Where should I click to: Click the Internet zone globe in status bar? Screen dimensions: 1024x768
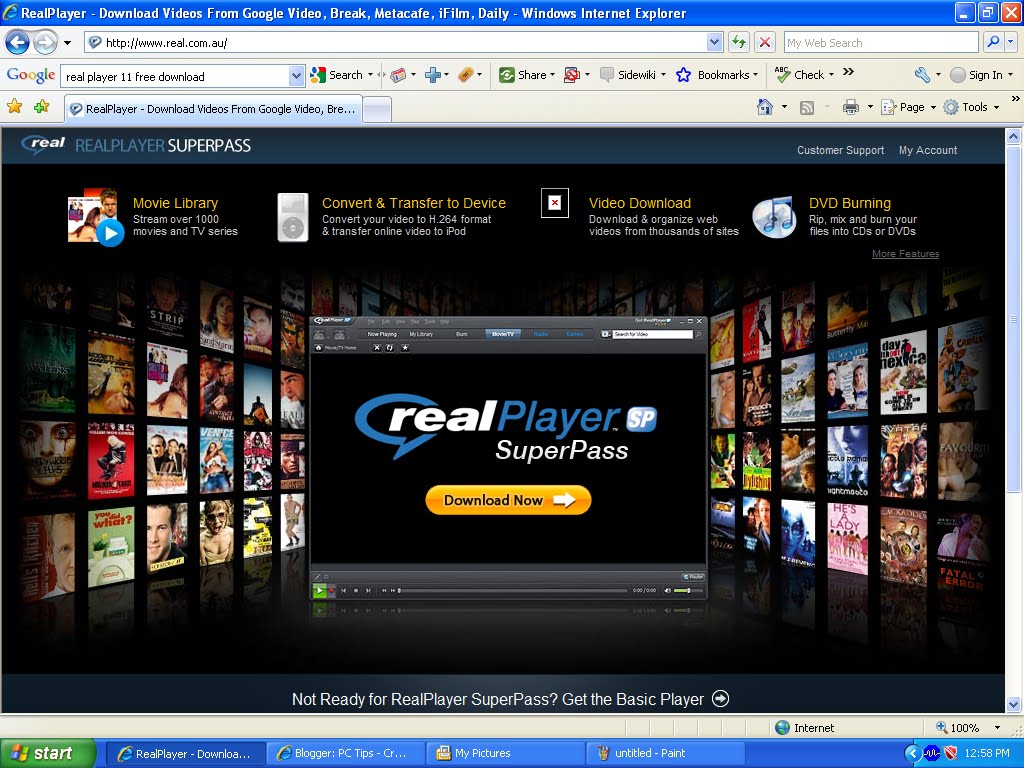tap(782, 728)
